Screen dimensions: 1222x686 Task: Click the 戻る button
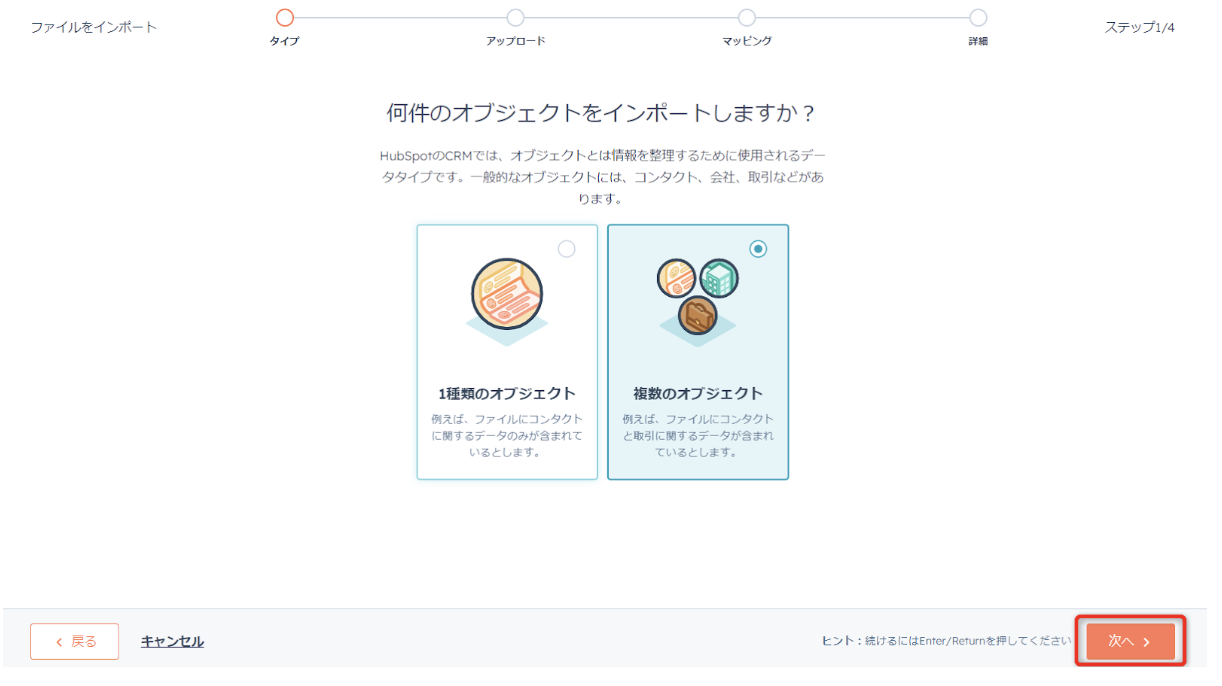[x=75, y=641]
